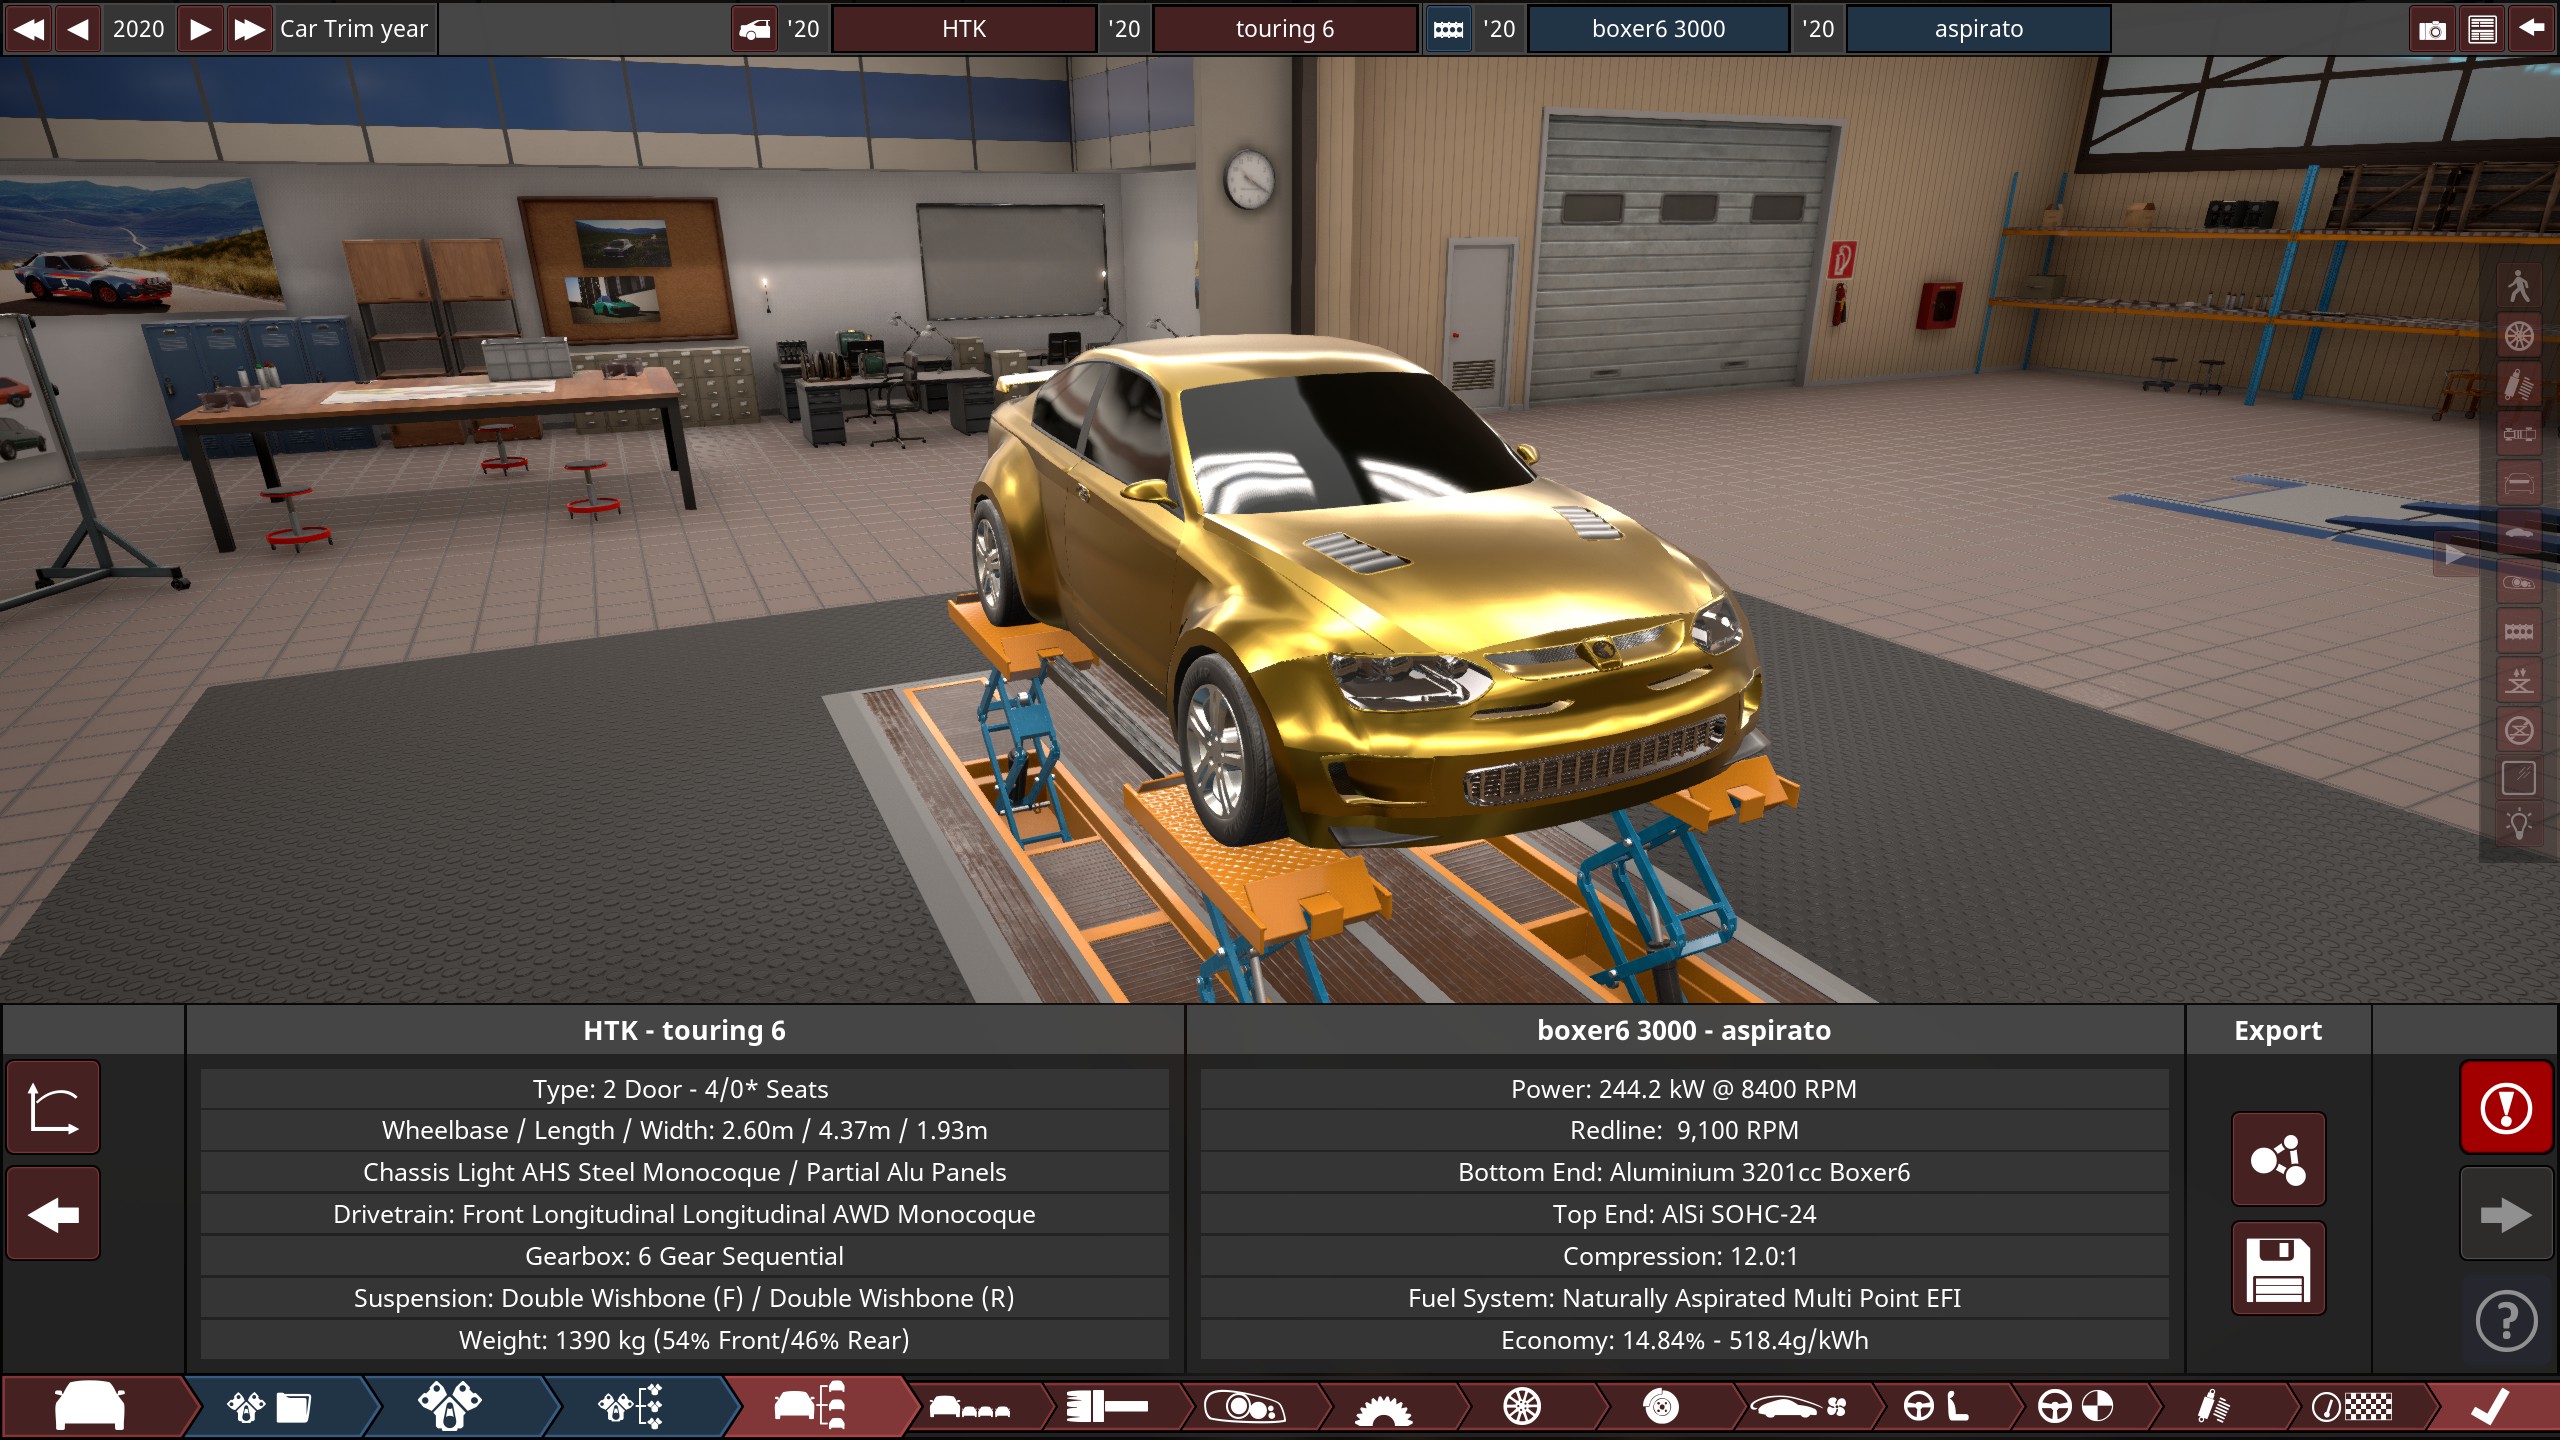Open the wheels and tyres tab
2560x1440 pixels.
coord(1522,1407)
